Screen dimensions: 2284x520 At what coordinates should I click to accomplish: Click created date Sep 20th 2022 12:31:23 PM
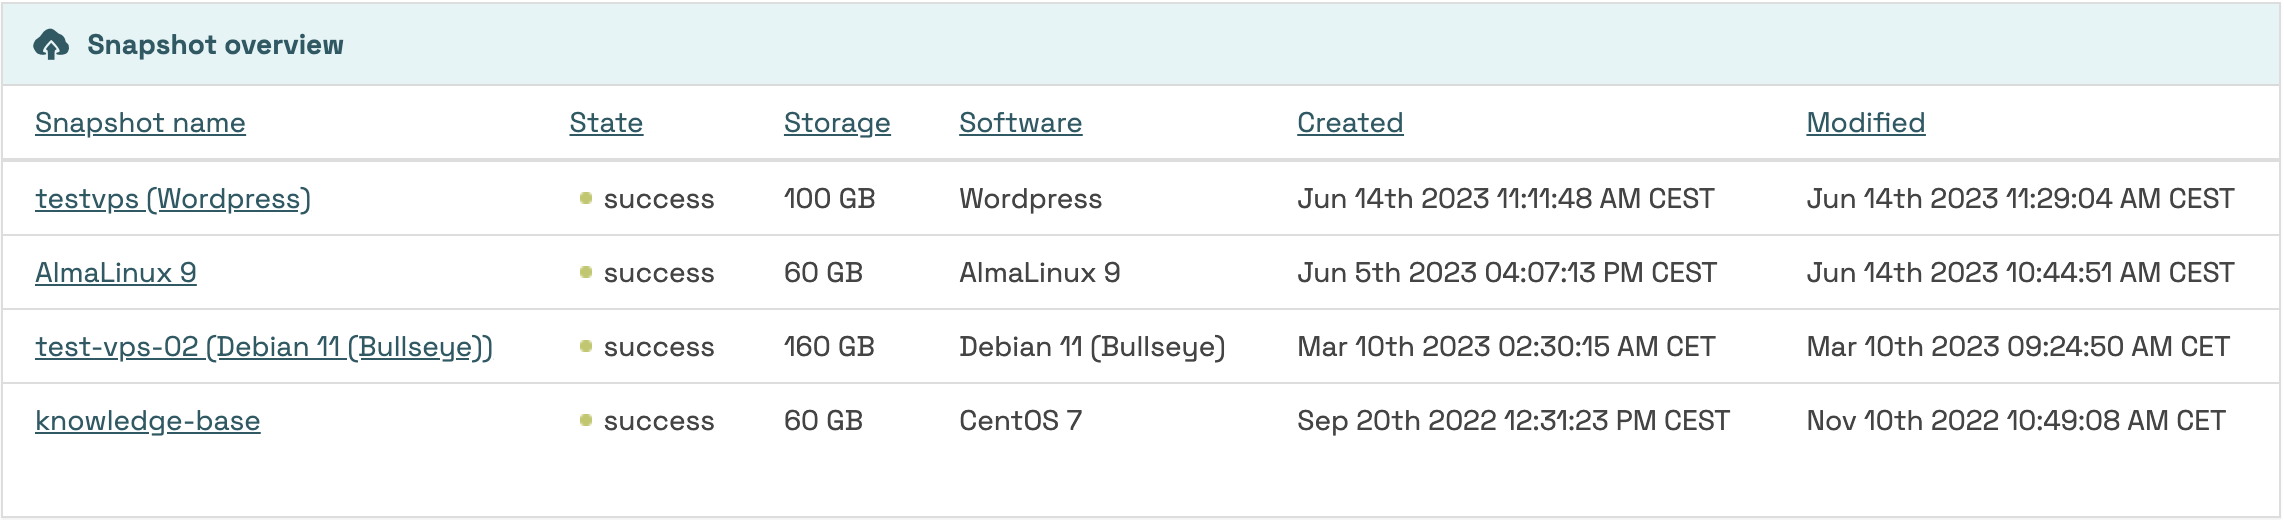click(1513, 421)
